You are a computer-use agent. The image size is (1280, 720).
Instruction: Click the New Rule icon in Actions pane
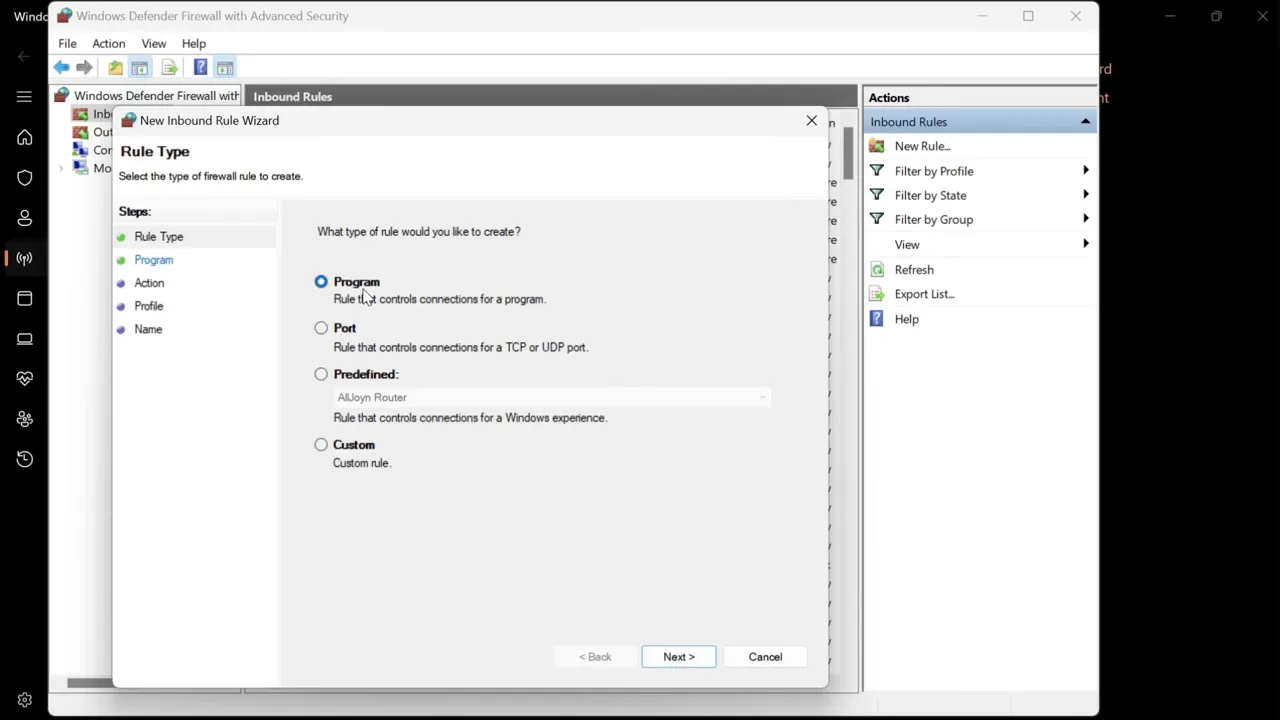pyautogui.click(x=877, y=146)
